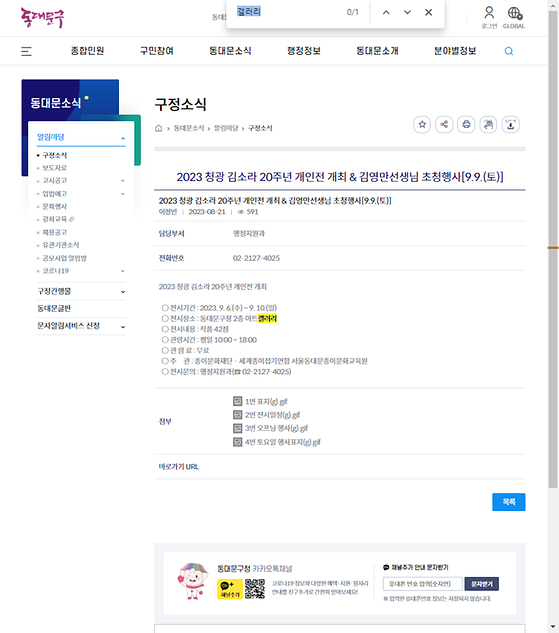This screenshot has width=559, height=633.
Task: Add page to favorites with star icon
Action: pyautogui.click(x=422, y=124)
